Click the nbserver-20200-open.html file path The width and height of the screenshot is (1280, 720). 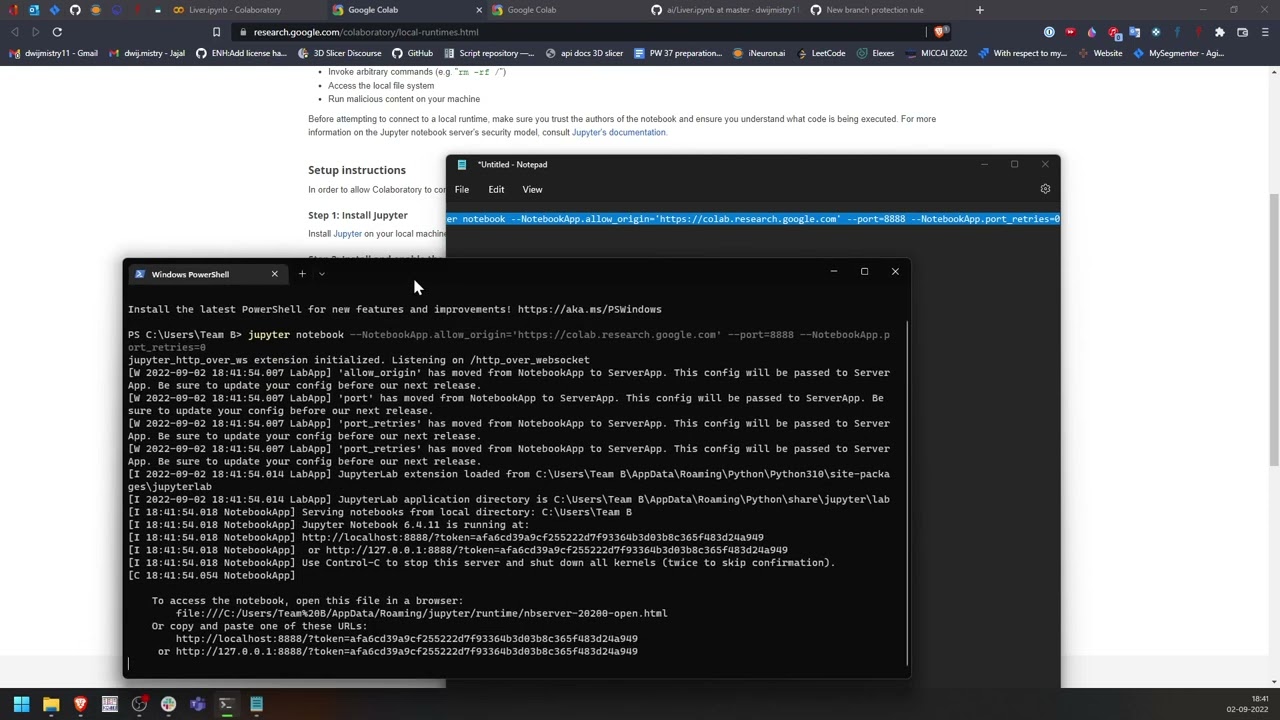[x=421, y=613]
